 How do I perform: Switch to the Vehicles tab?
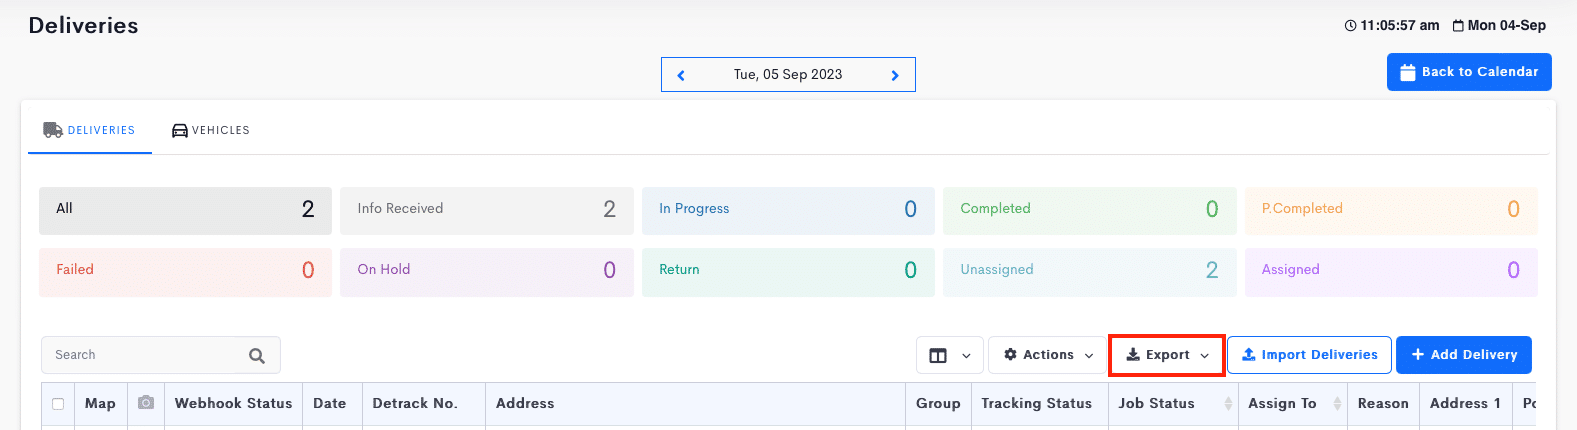click(211, 130)
